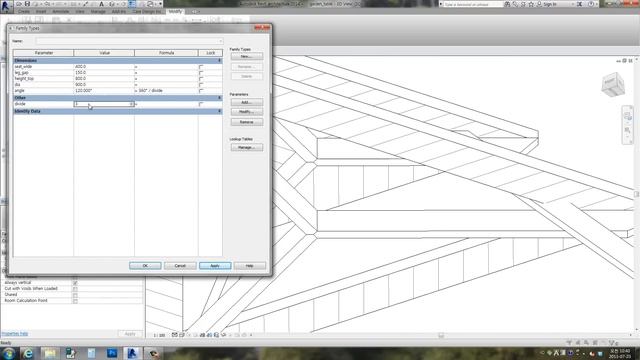This screenshot has height=360, width=640.
Task: Launch Internet Explorer from taskbar
Action: [28, 353]
